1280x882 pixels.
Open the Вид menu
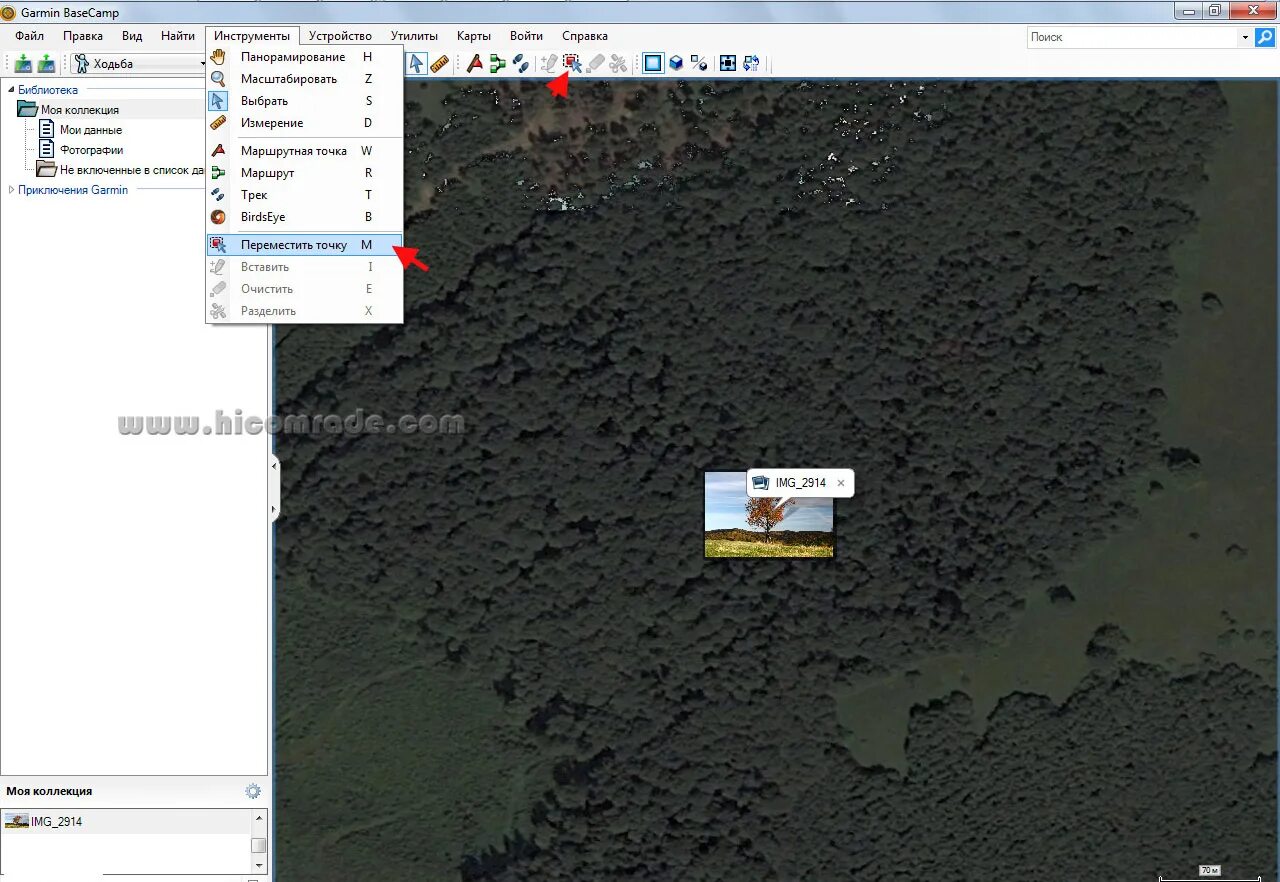coord(132,36)
